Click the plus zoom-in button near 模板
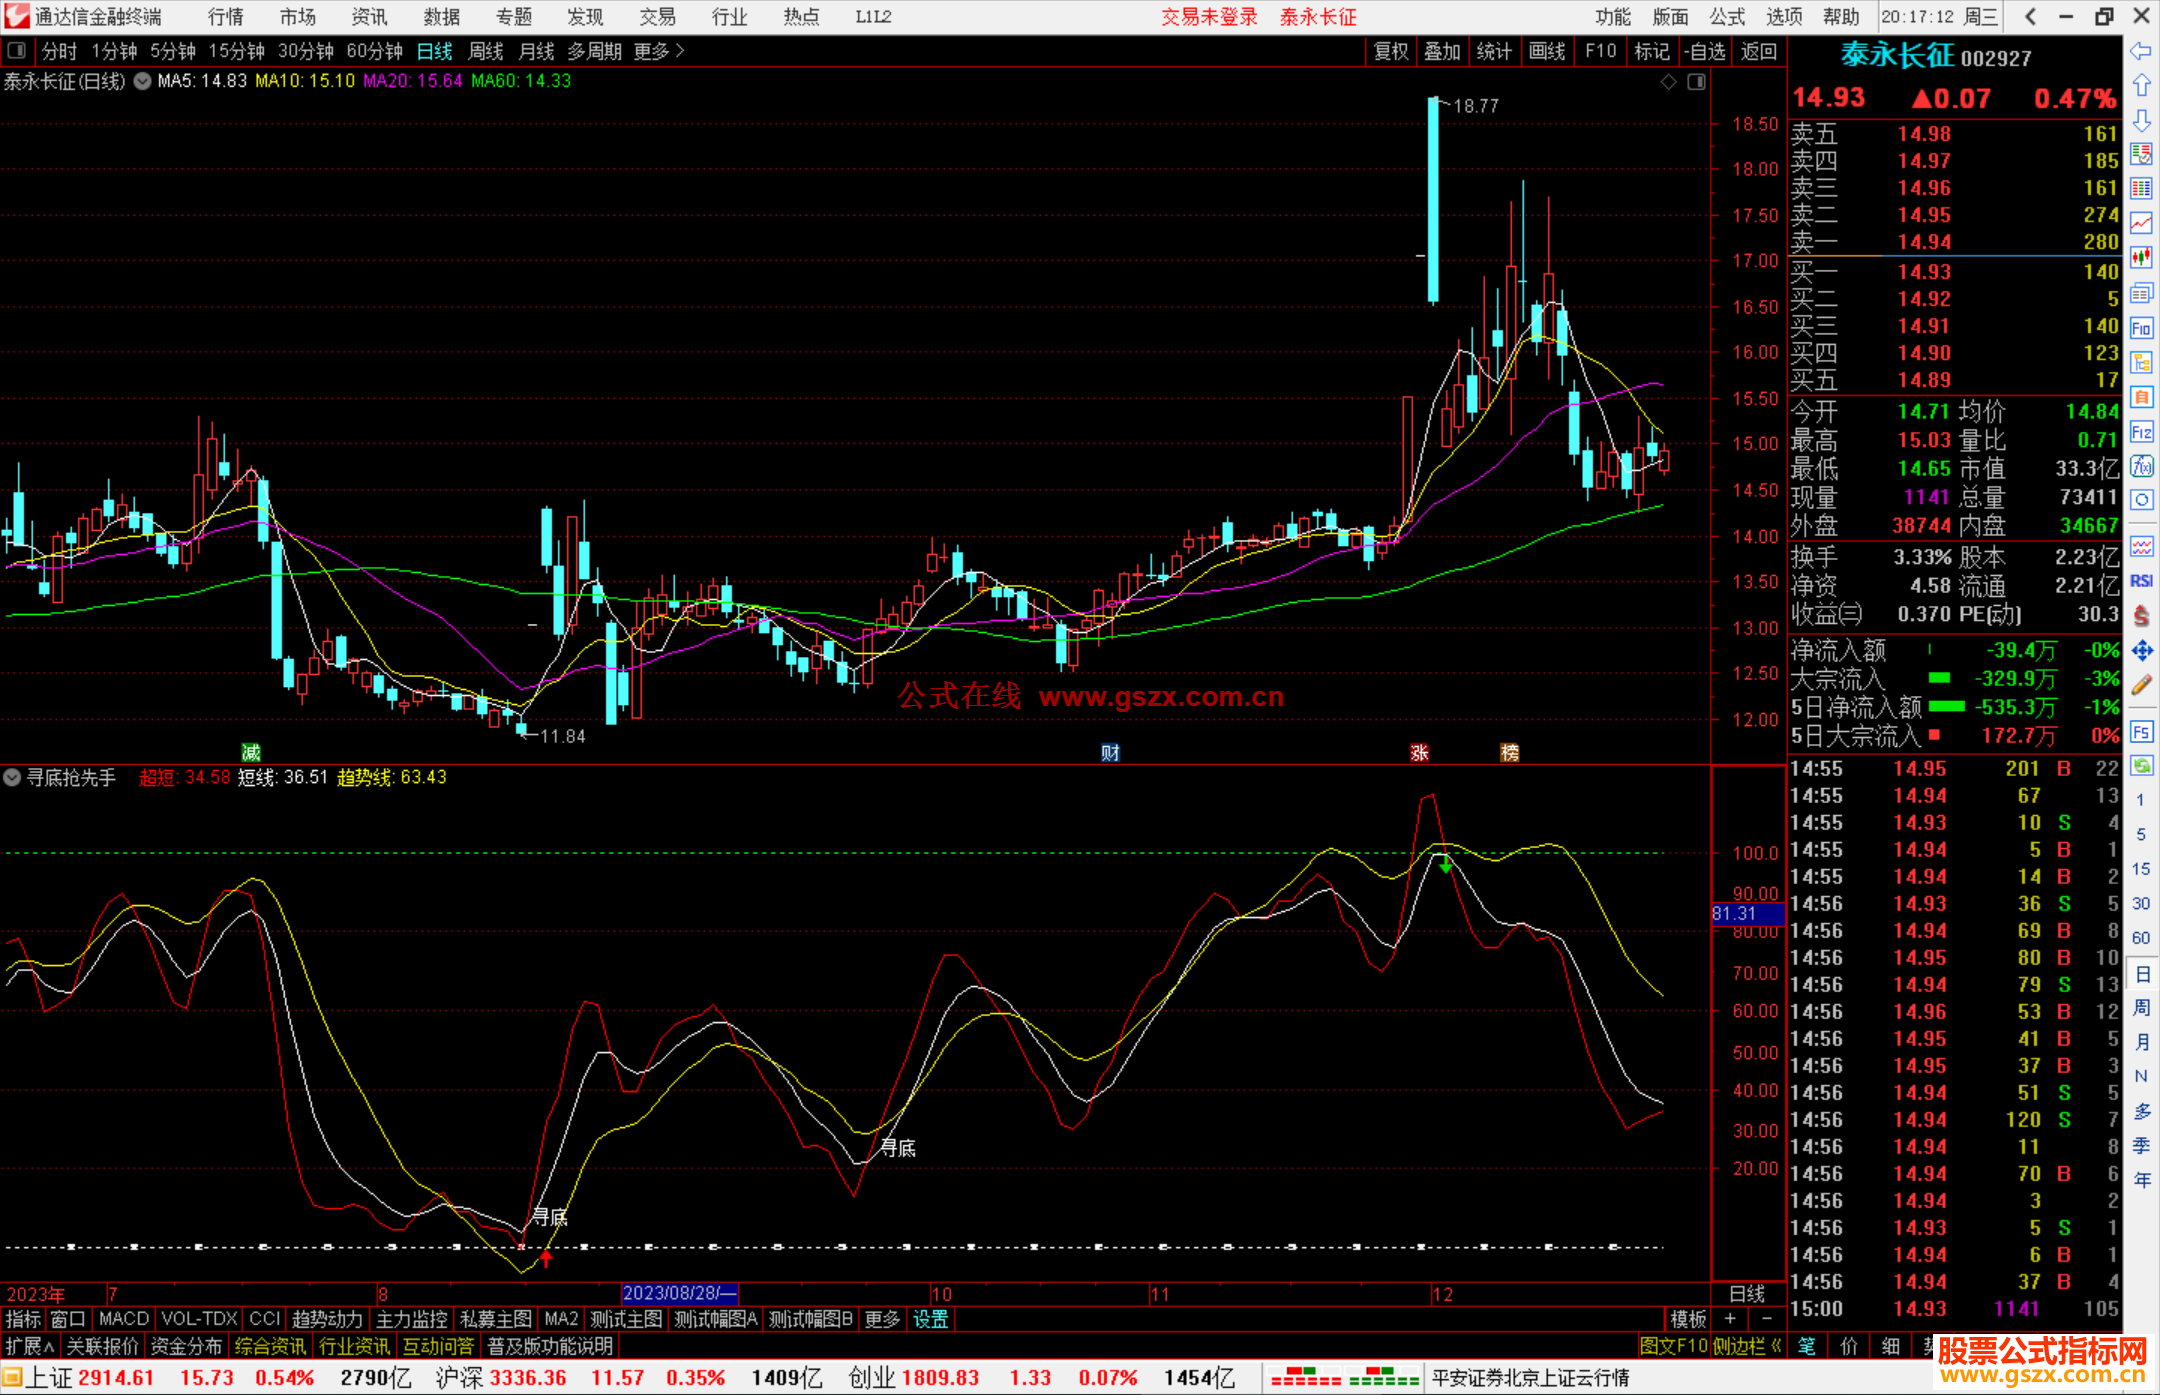2160x1395 pixels. tap(1731, 1319)
